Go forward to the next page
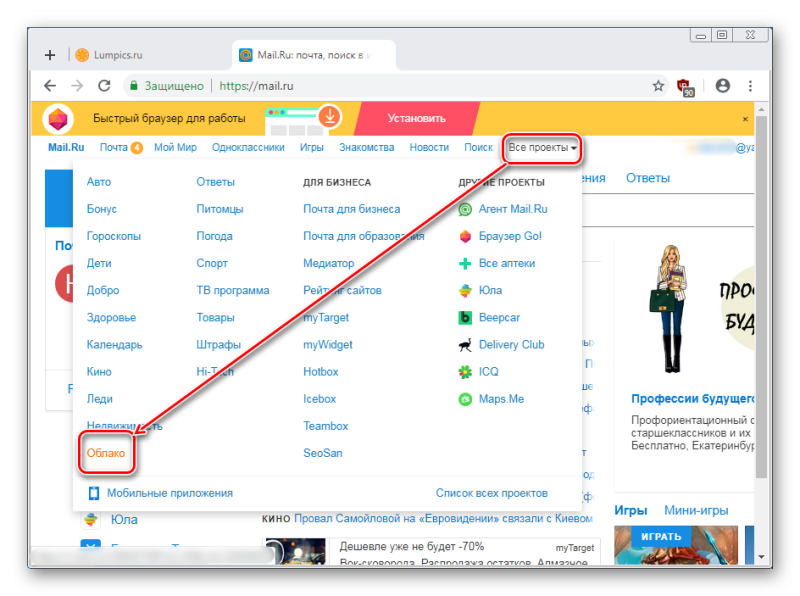The width and height of the screenshot is (800, 596). tap(77, 86)
